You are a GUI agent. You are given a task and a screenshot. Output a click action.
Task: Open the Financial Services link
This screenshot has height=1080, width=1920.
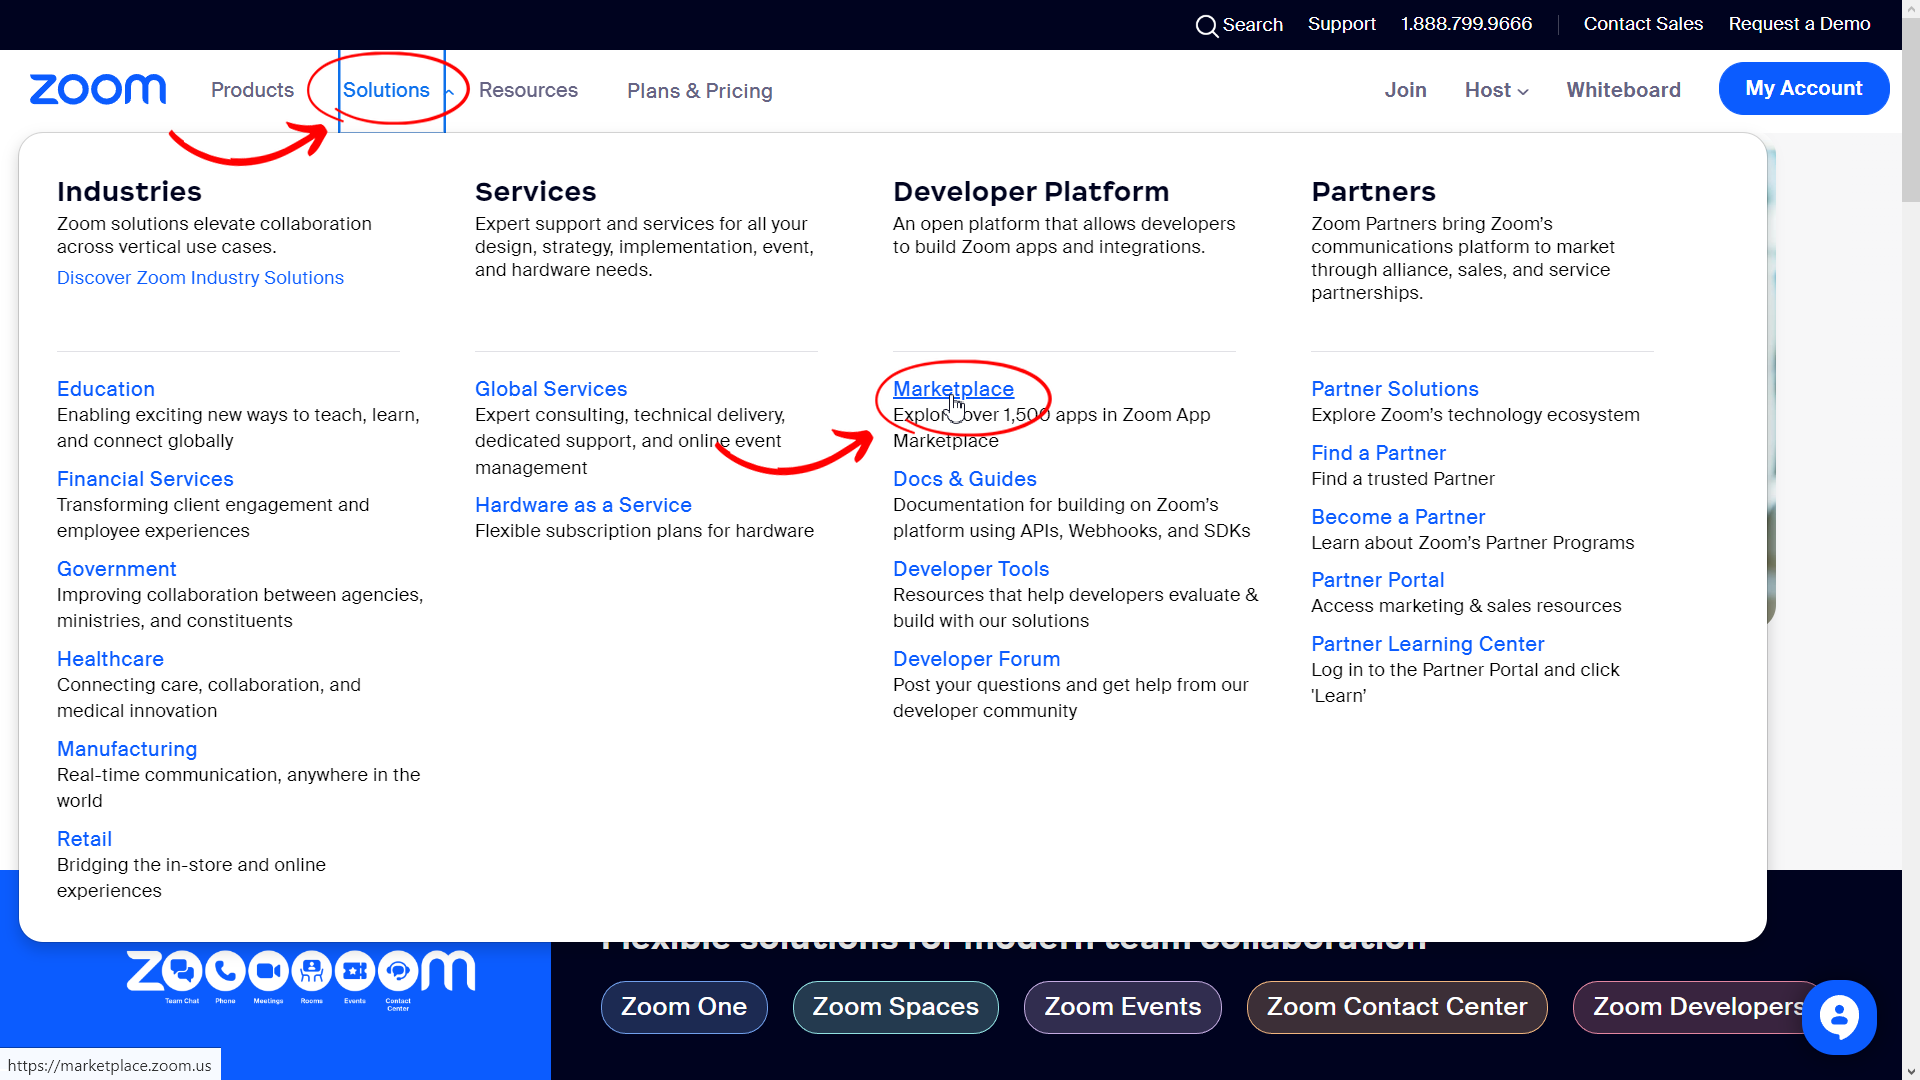coord(145,479)
